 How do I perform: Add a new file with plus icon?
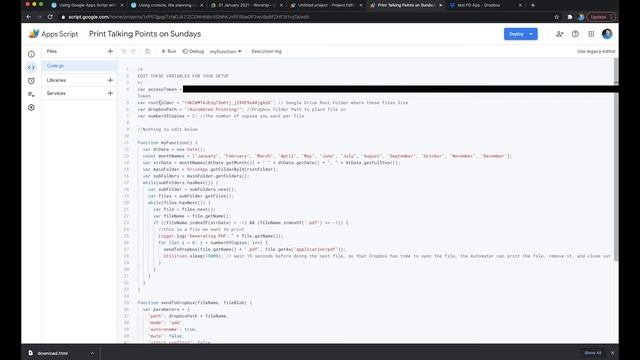click(x=110, y=51)
